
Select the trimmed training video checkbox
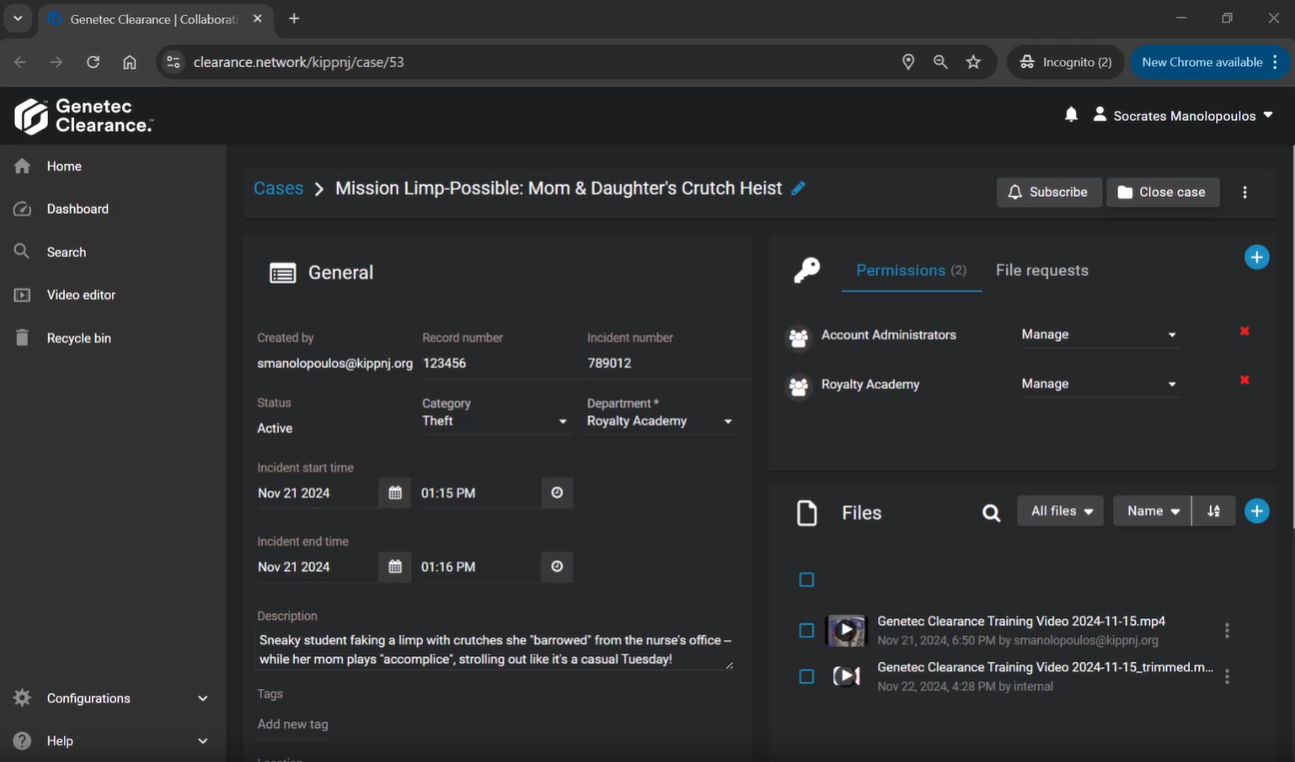(807, 677)
